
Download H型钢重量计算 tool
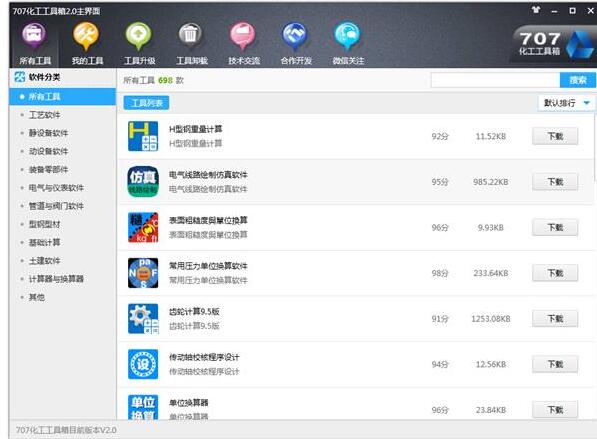[555, 136]
